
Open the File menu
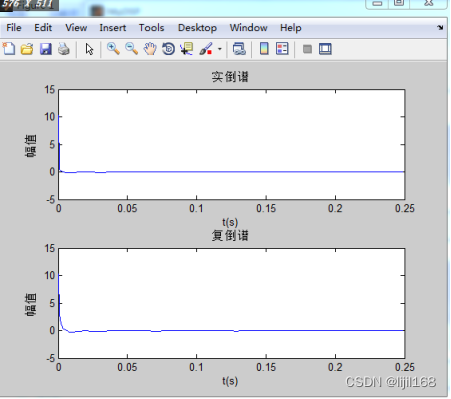[14, 28]
